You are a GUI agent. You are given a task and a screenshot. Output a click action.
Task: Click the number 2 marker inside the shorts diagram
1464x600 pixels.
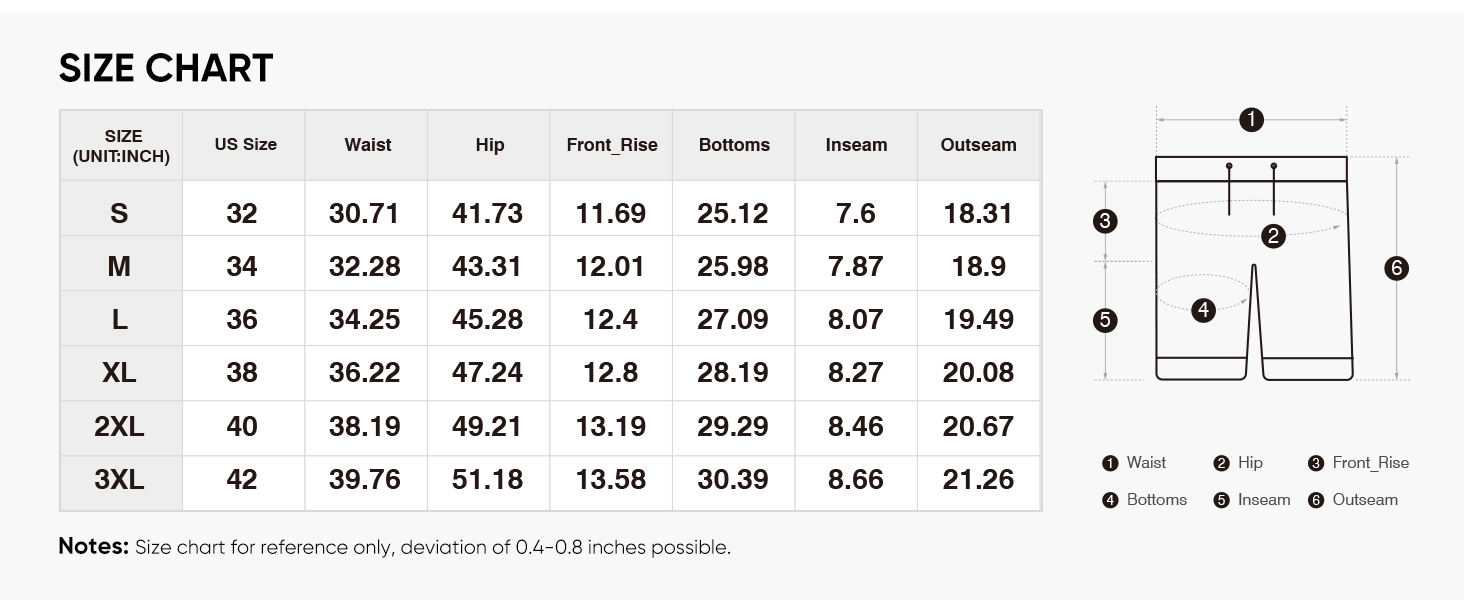[x=1273, y=236]
